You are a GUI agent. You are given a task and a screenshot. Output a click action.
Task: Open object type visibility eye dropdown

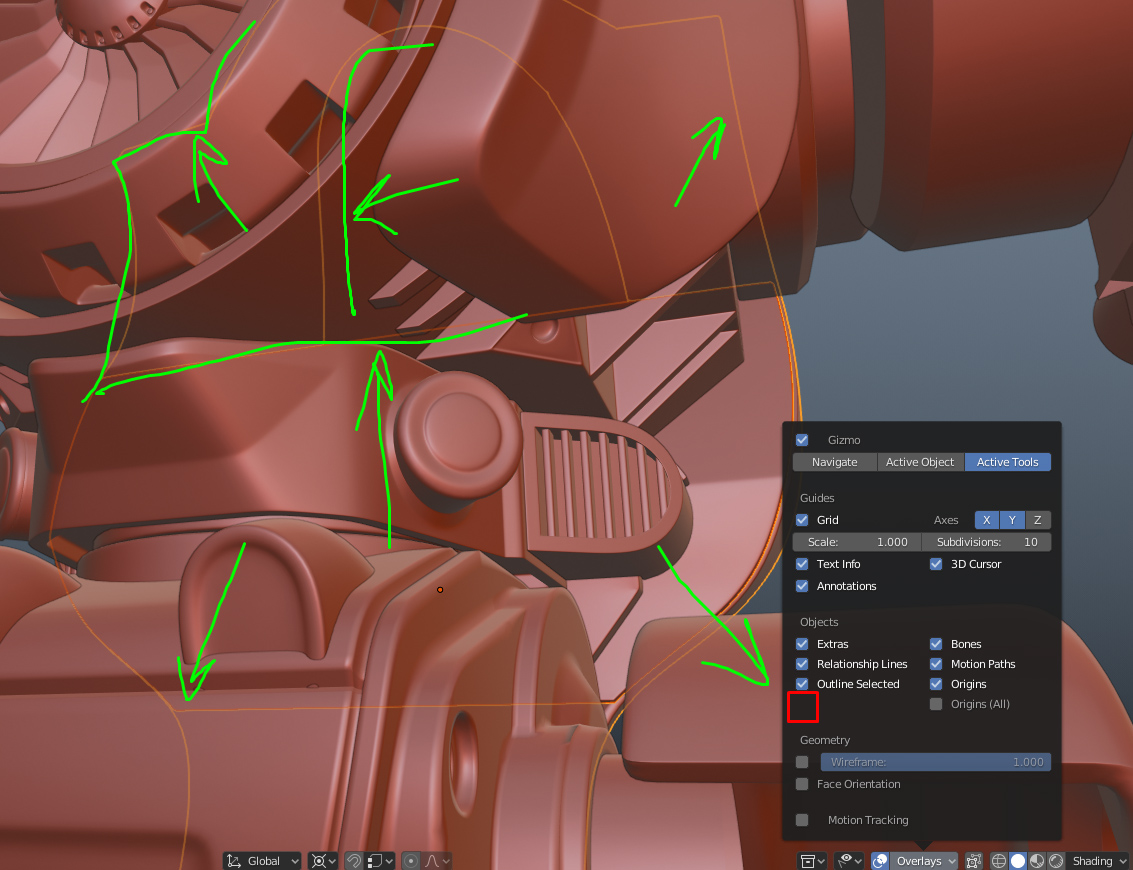pyautogui.click(x=848, y=861)
